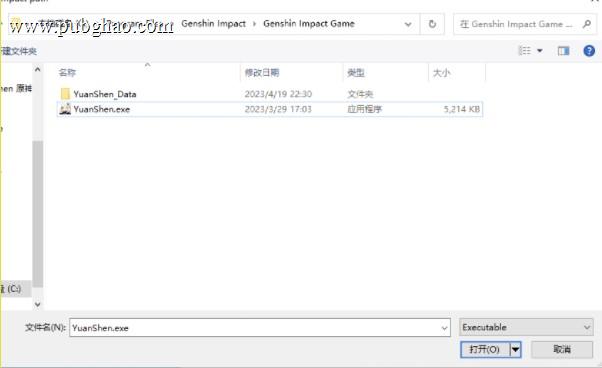Expand the view options dropdown arrow
Viewport: 602px width, 368px height.
(540, 51)
